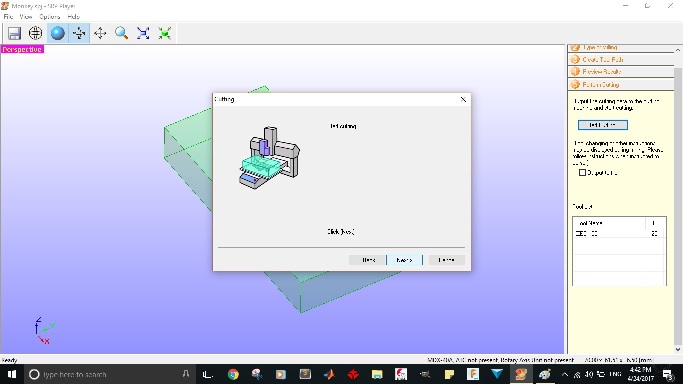Click the active SRP Player taskbar icon

pyautogui.click(x=521, y=374)
